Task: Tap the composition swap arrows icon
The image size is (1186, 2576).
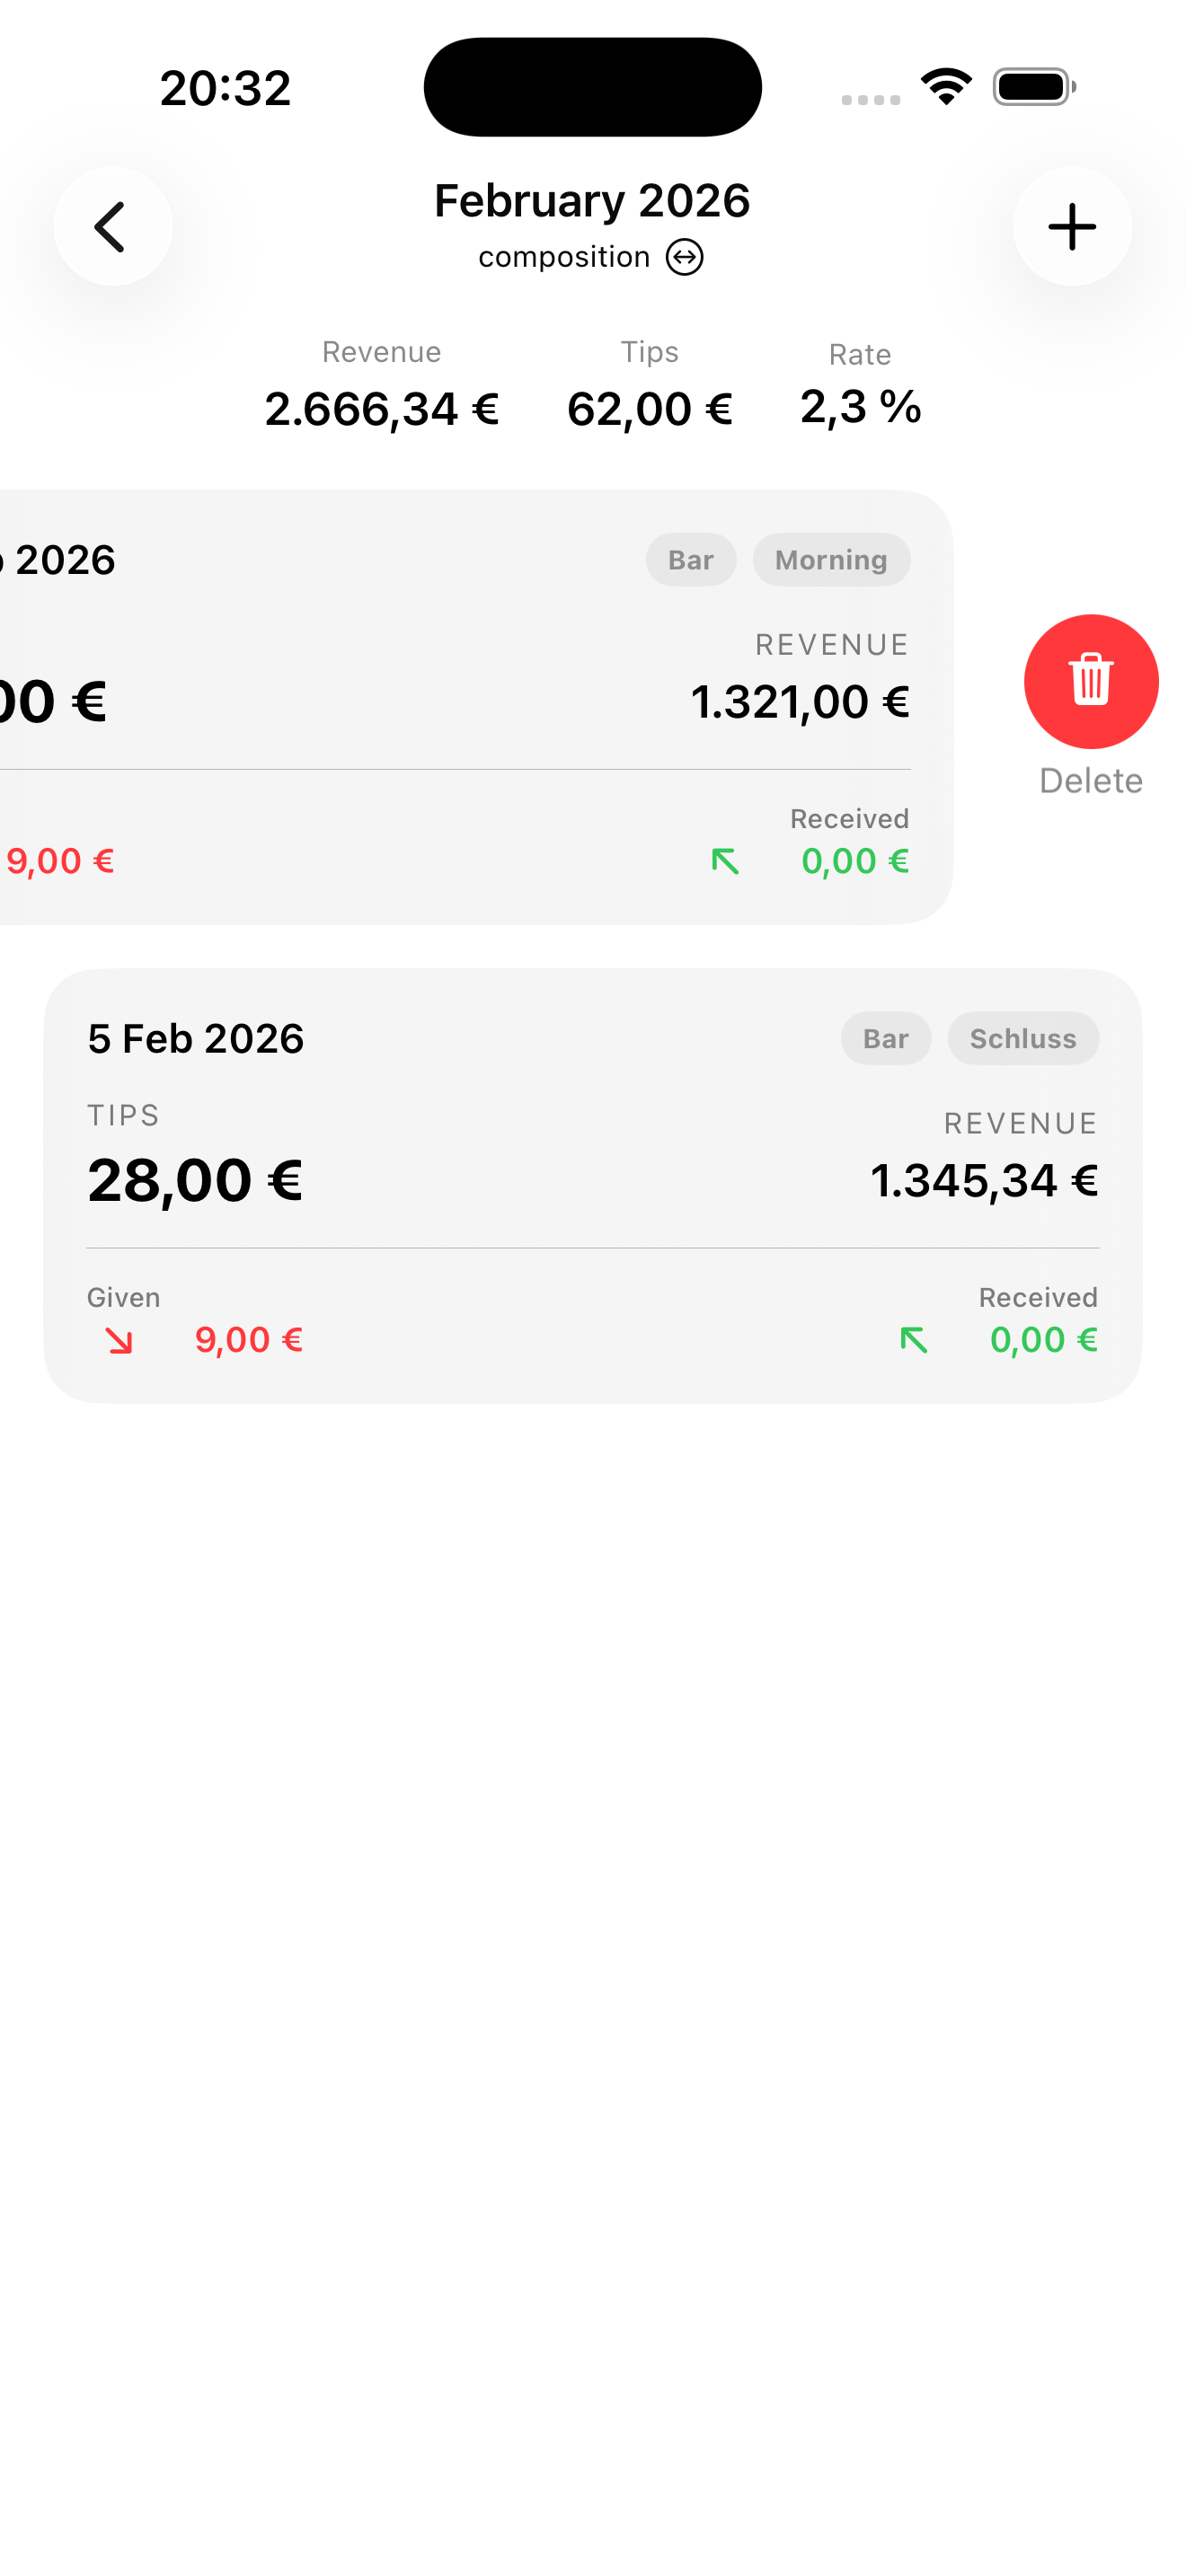Action: click(684, 258)
